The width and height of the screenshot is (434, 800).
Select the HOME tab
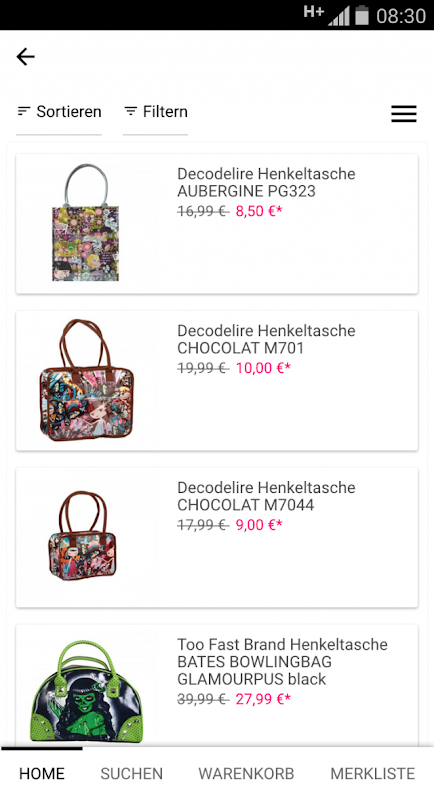point(42,773)
